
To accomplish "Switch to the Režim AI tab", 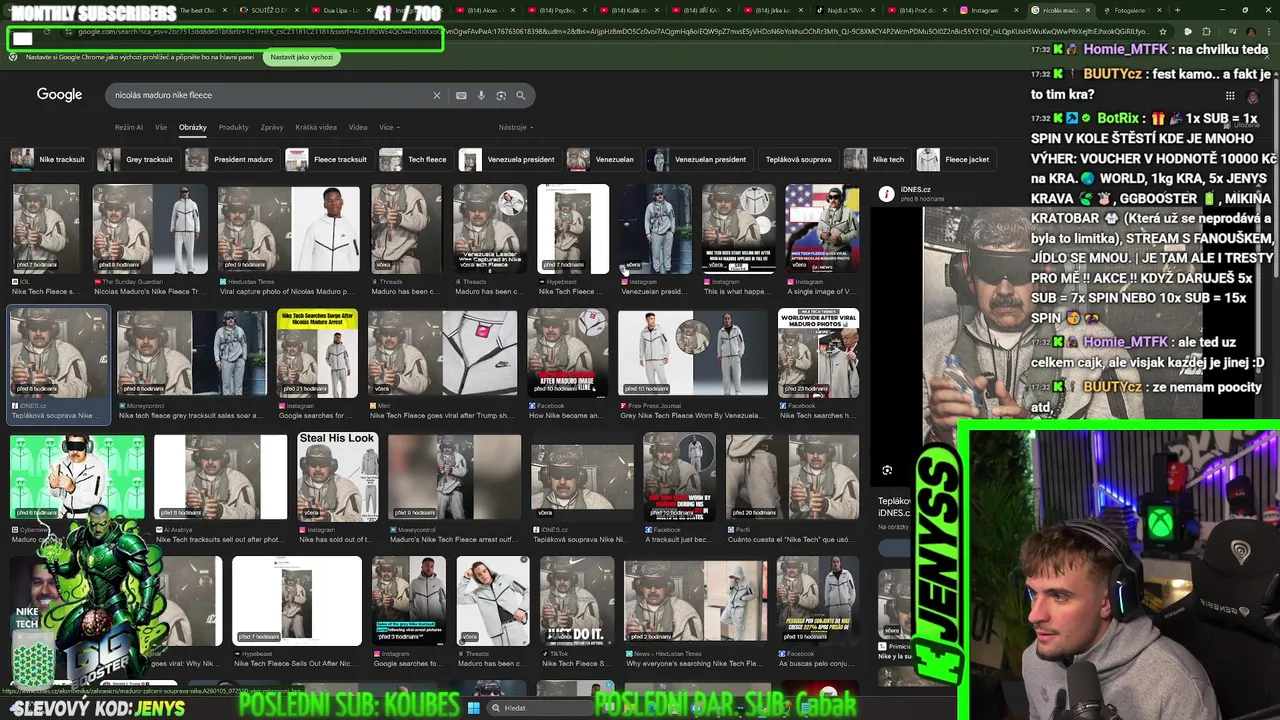I will pyautogui.click(x=129, y=127).
